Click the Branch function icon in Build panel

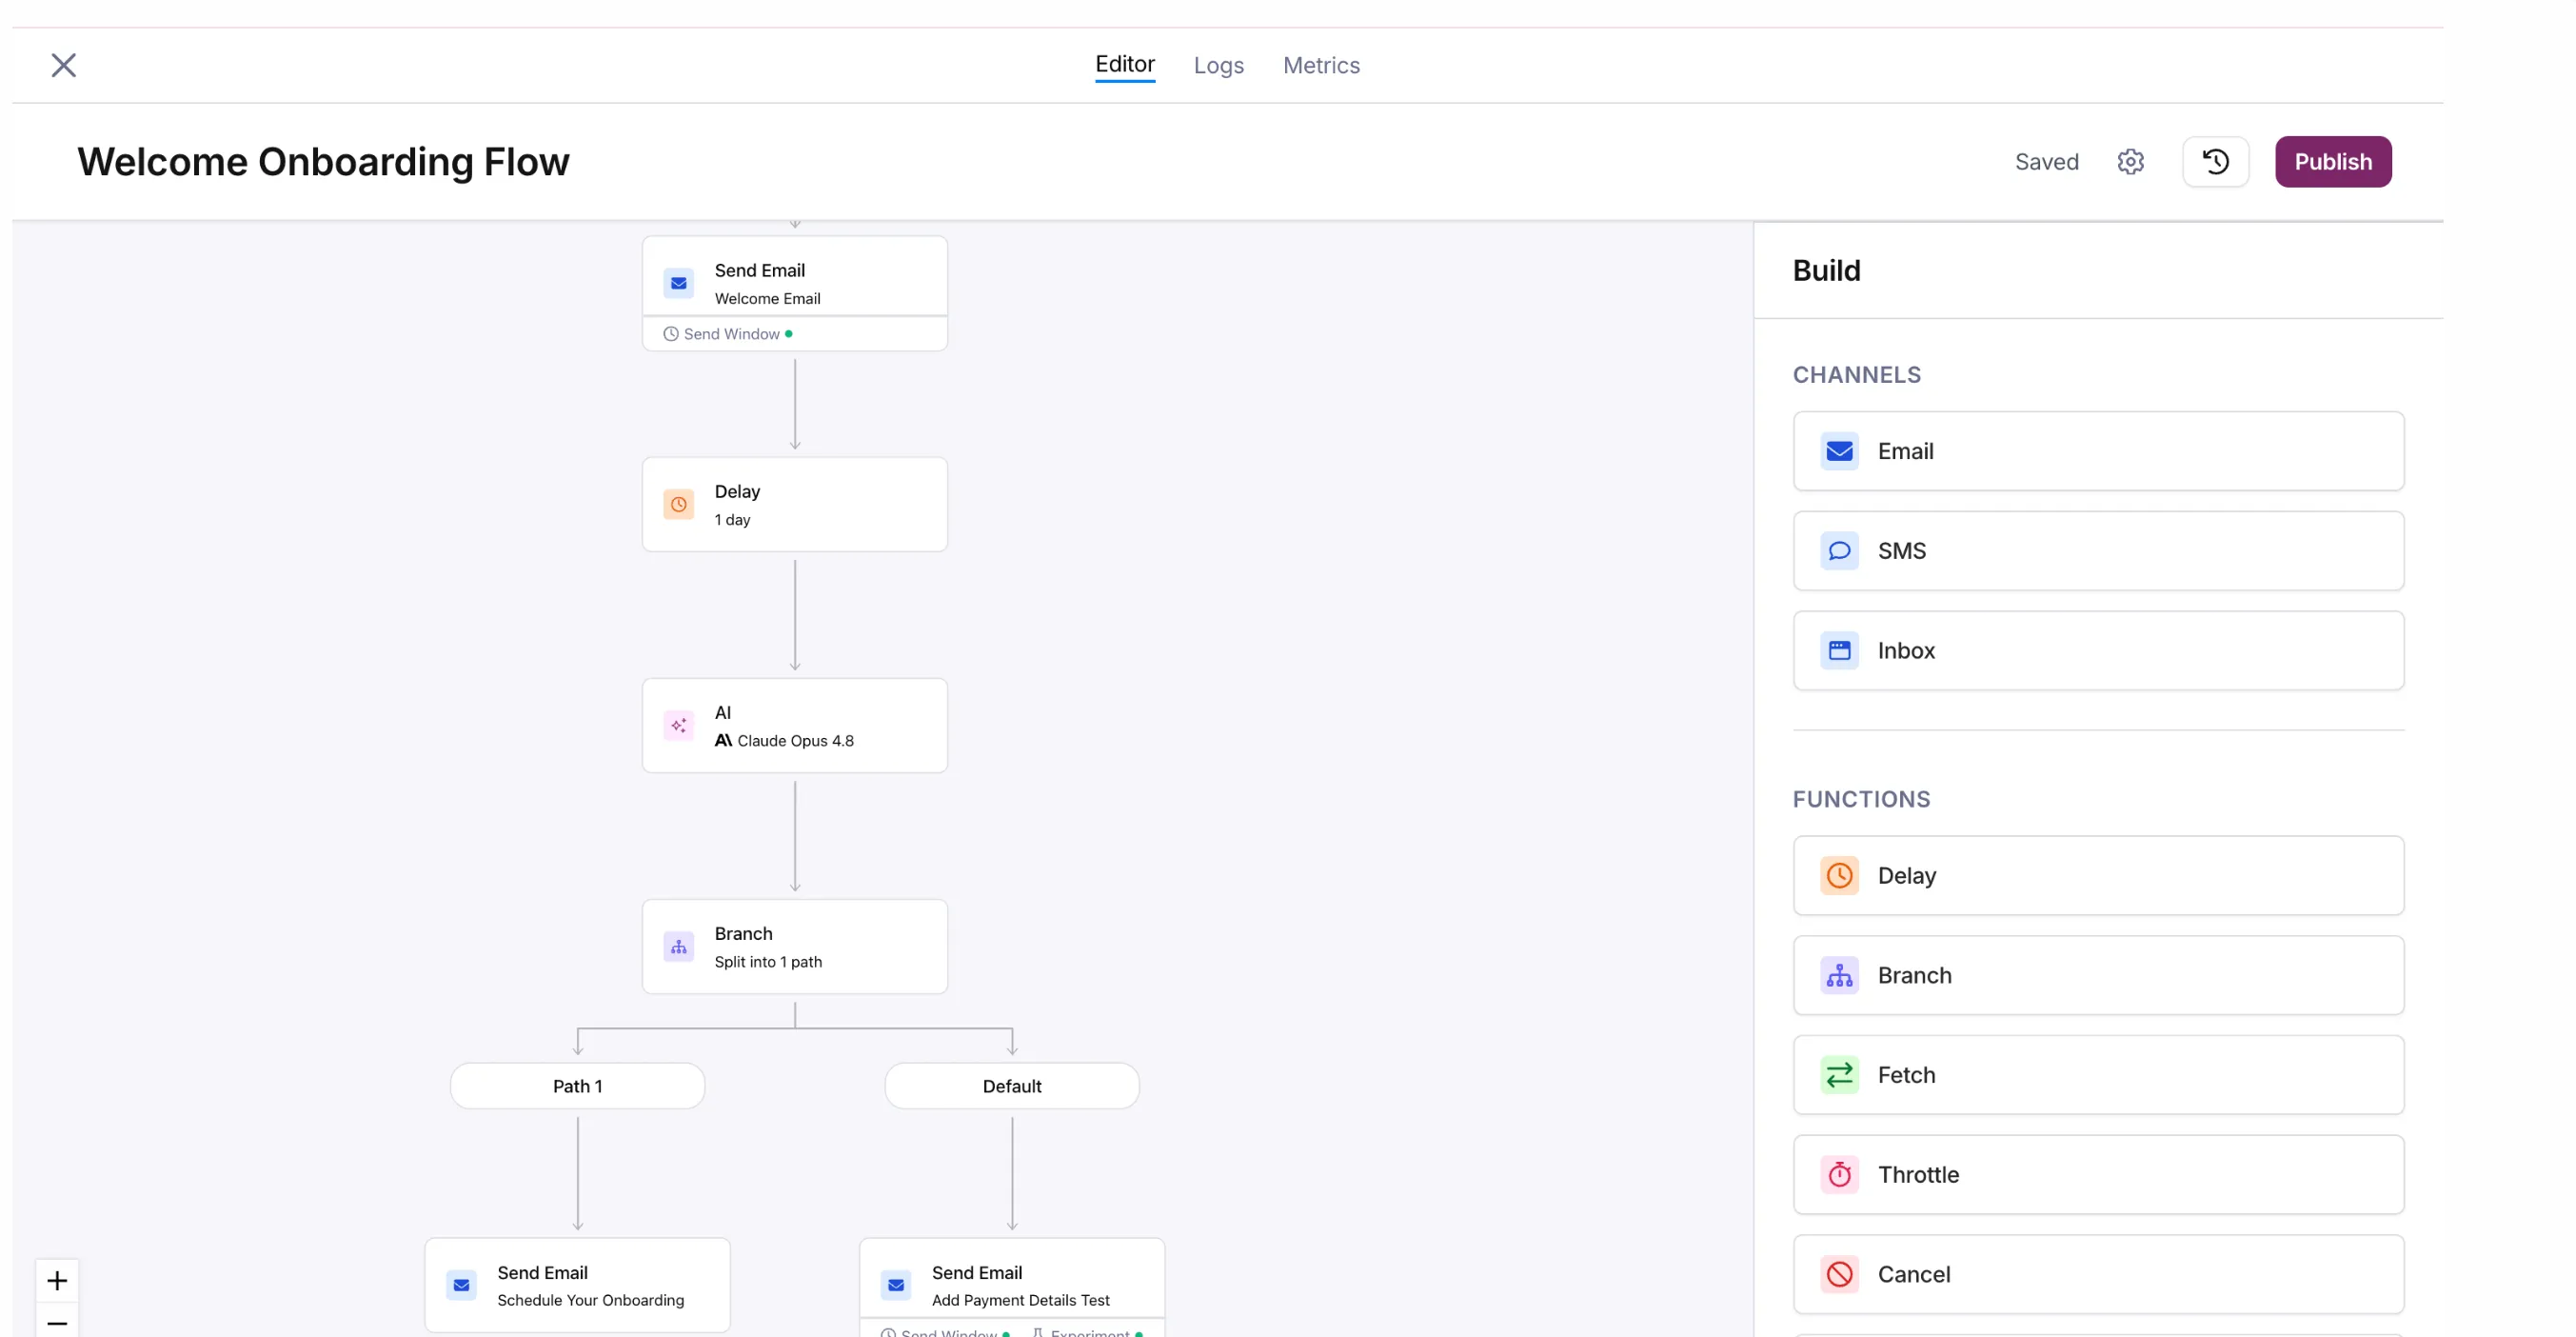click(x=1838, y=976)
